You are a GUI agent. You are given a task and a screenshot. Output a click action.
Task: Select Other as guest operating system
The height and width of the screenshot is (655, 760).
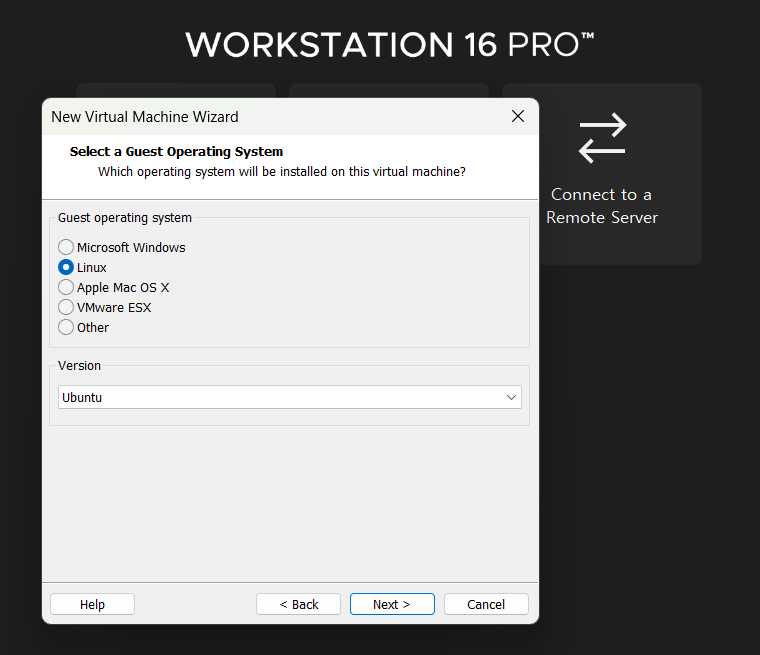(x=66, y=327)
